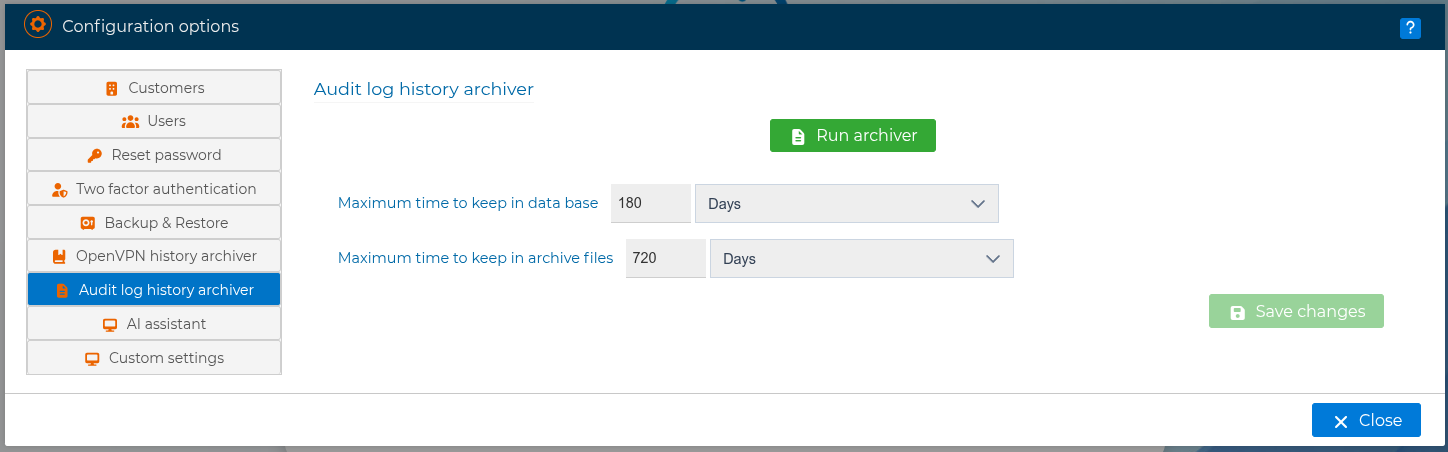Click the Reset password key icon
This screenshot has width=1448, height=452.
[94, 155]
